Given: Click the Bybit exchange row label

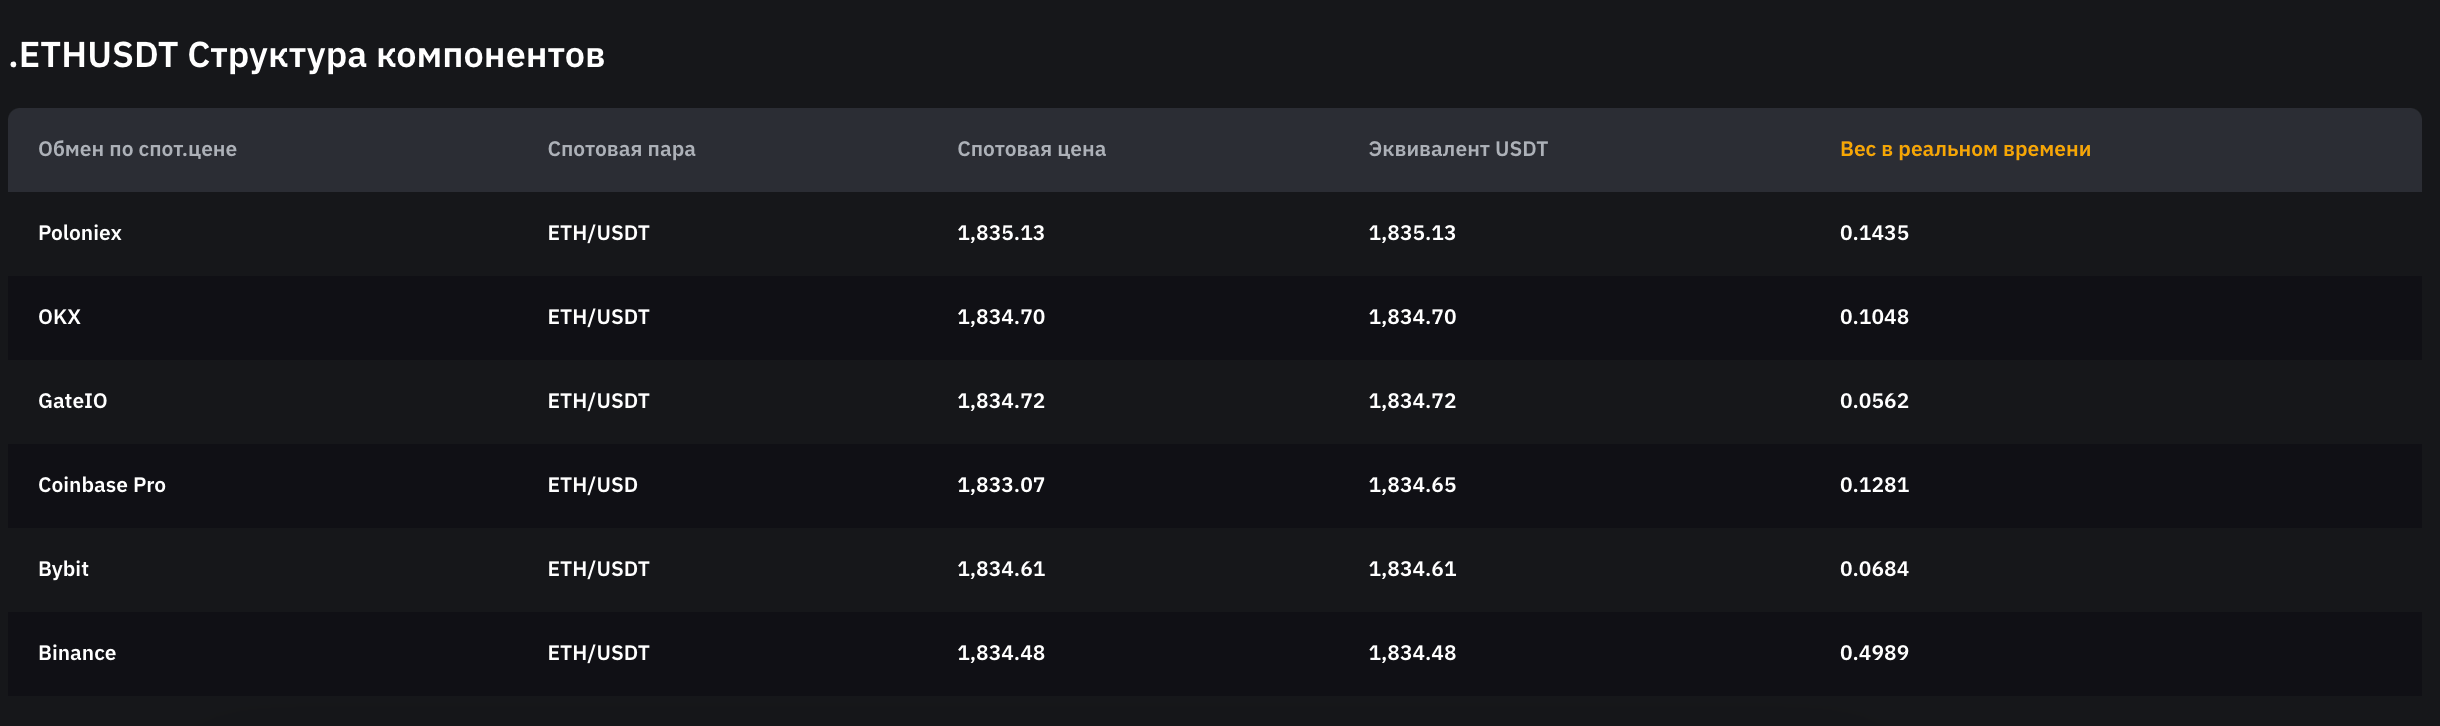Looking at the screenshot, I should pos(63,569).
